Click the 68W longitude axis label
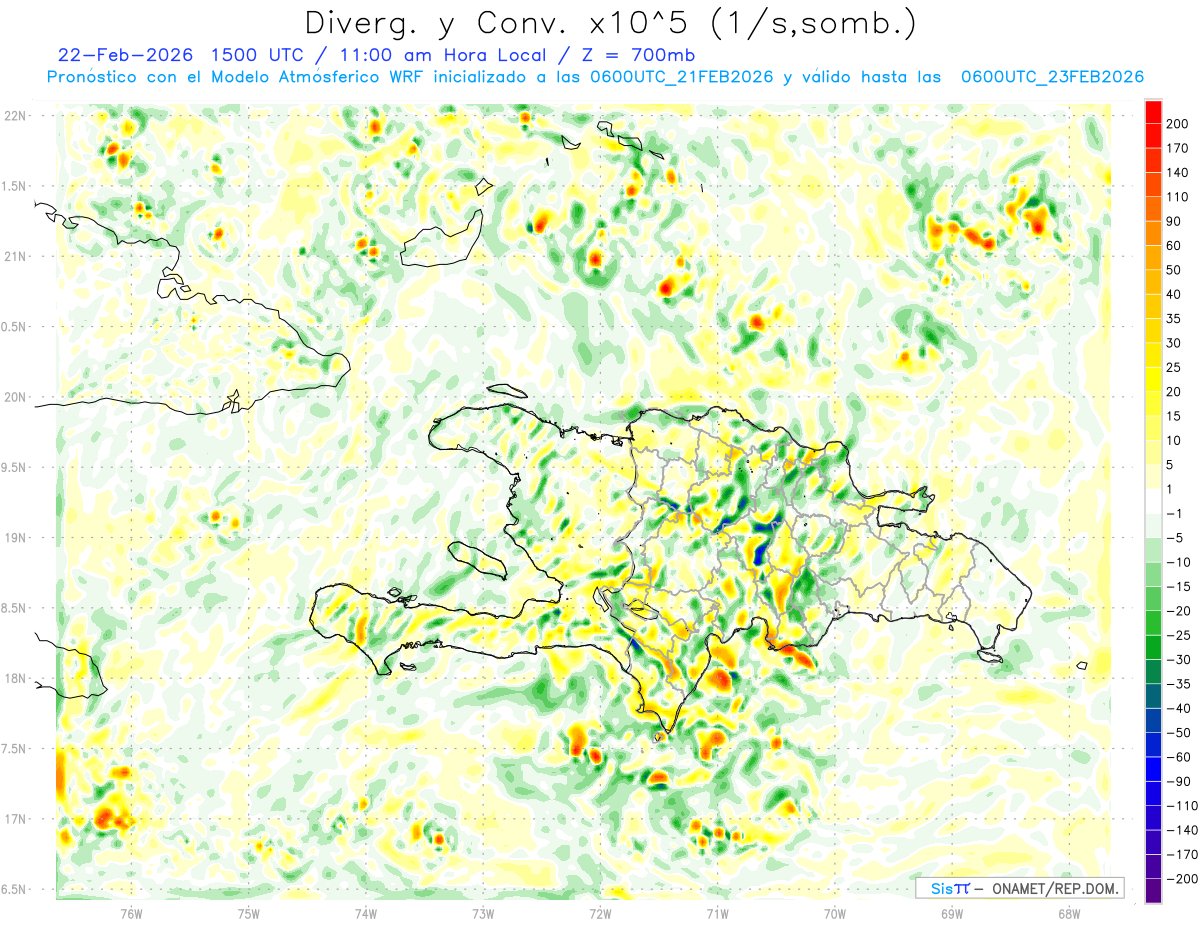 point(1068,914)
